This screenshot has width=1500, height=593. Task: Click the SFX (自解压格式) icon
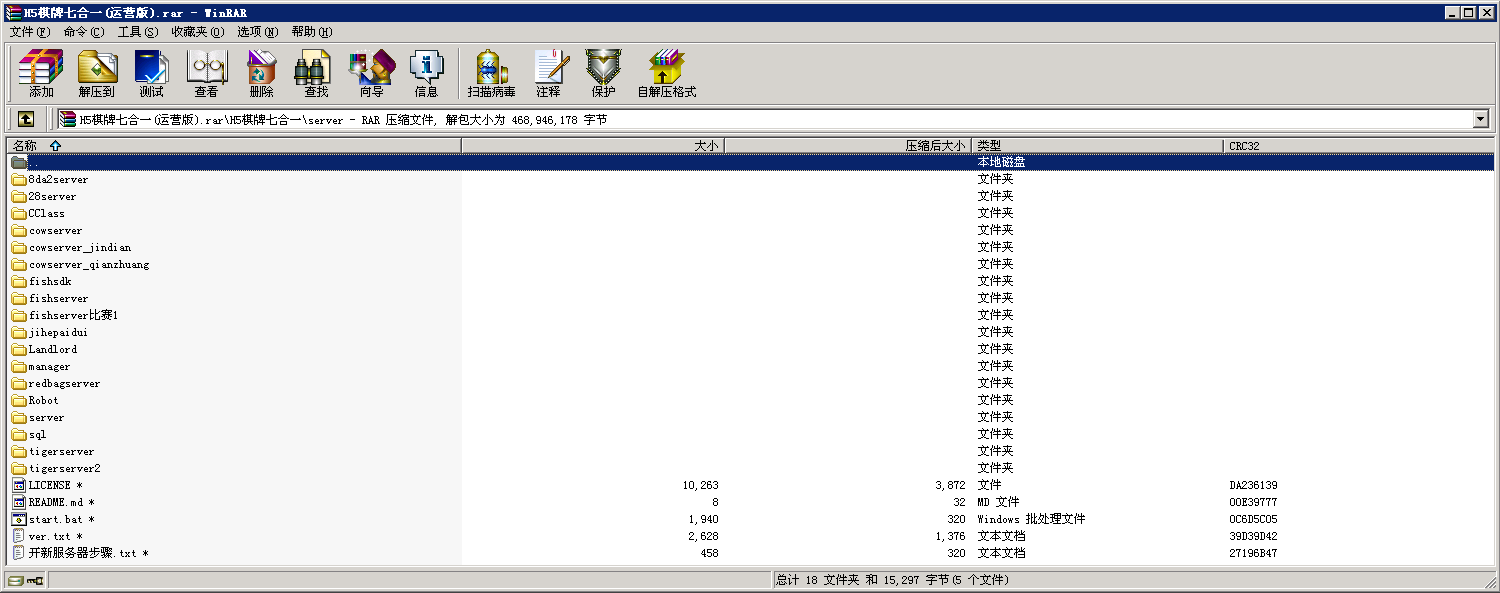point(666,73)
